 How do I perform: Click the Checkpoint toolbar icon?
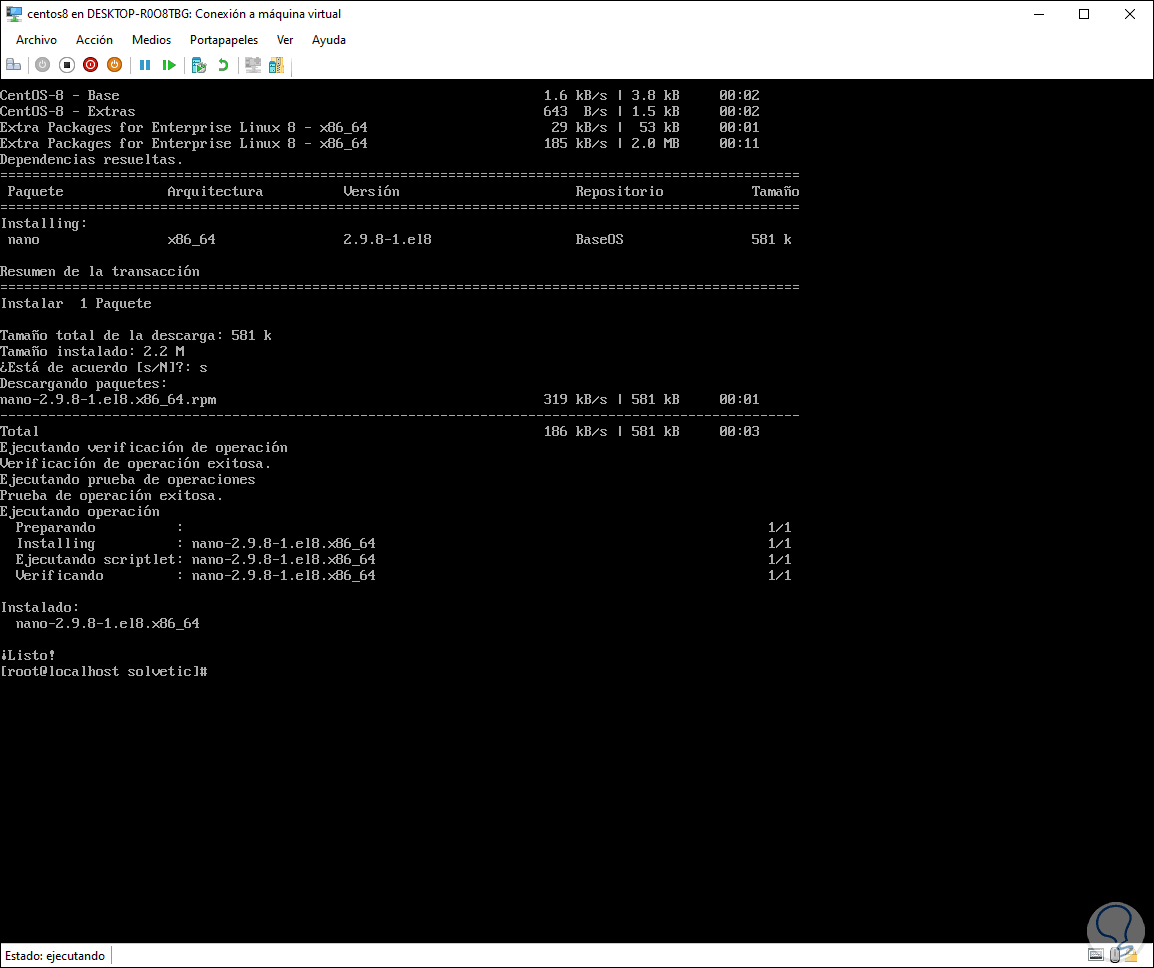point(199,65)
